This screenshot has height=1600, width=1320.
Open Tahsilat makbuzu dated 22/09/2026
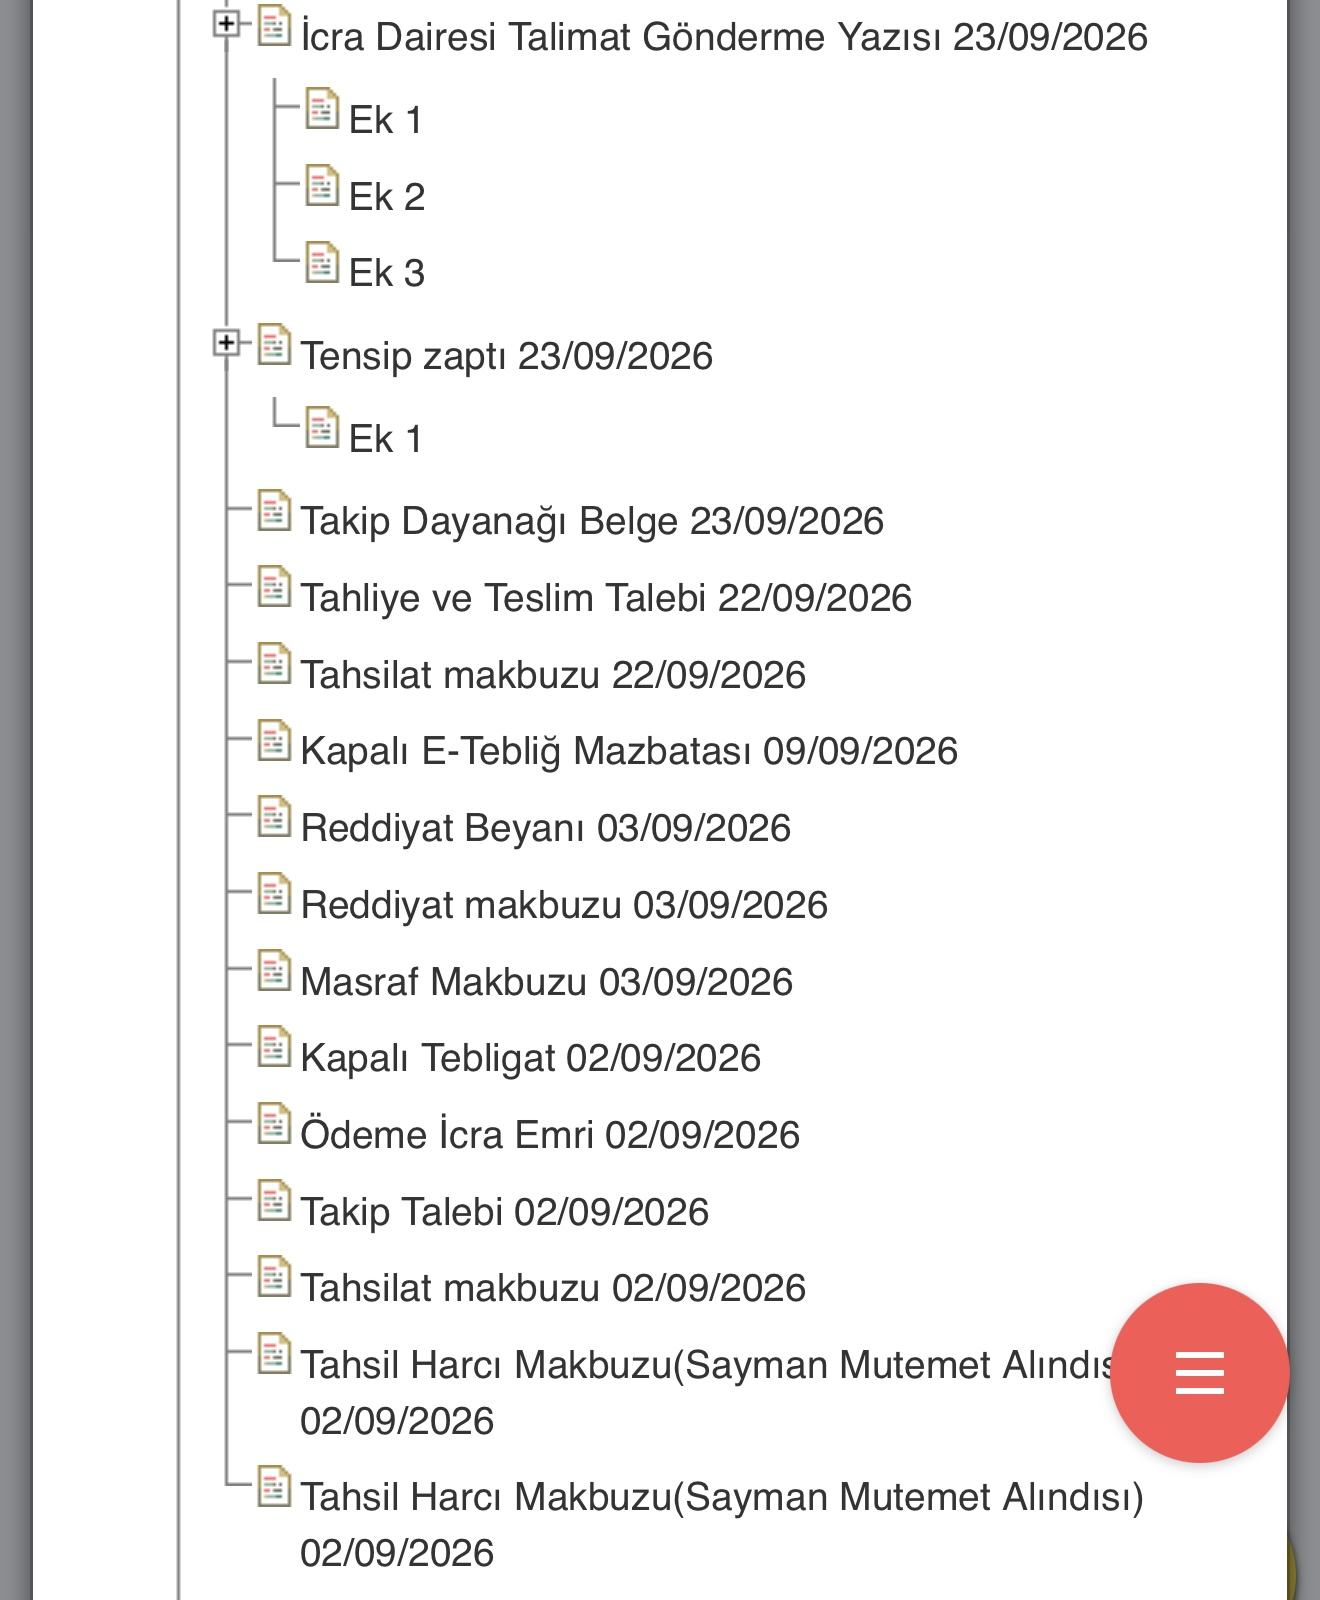point(553,675)
